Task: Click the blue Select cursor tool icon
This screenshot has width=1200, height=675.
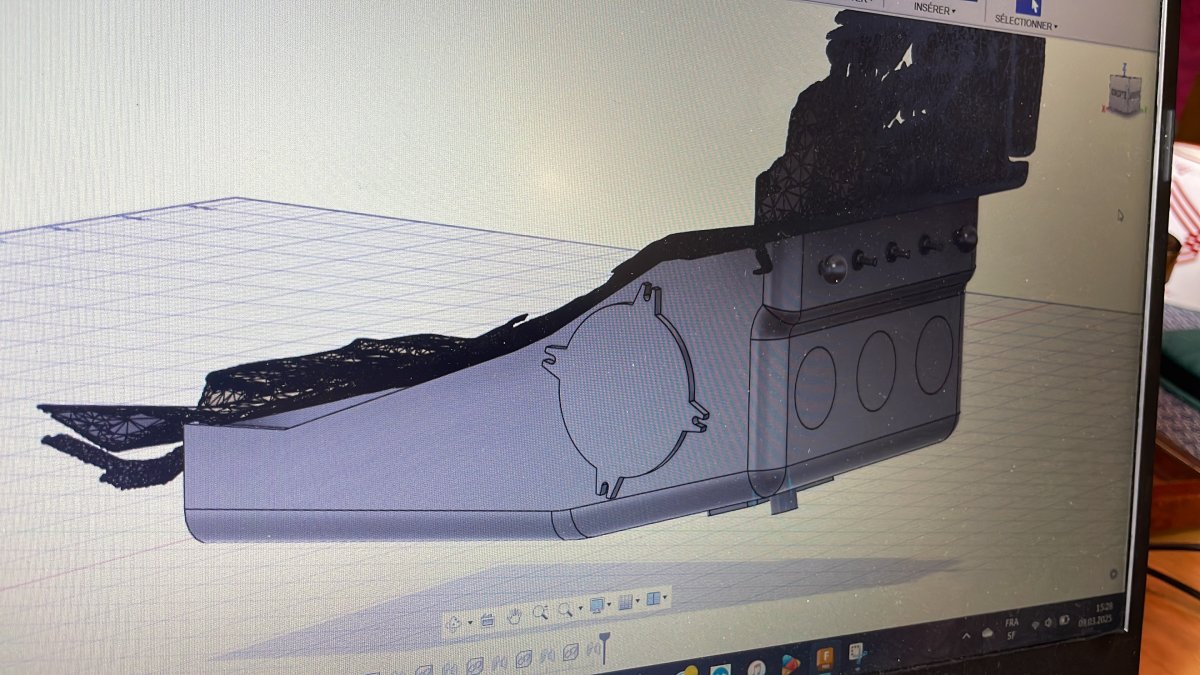Action: coord(1028,5)
